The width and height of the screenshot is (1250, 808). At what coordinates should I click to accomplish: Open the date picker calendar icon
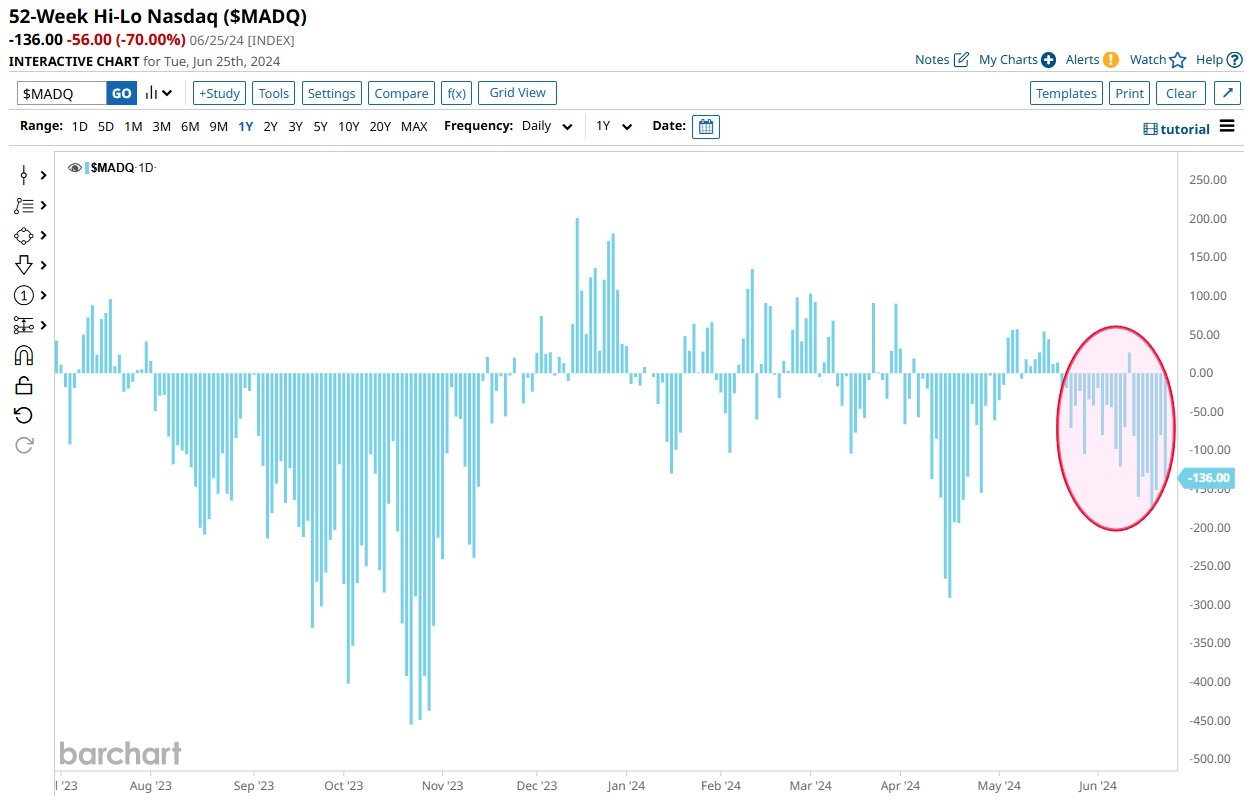(x=705, y=127)
